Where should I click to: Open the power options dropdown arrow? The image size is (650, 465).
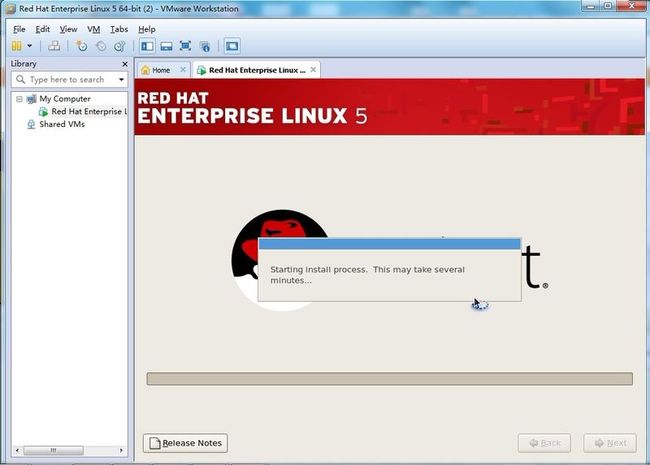pyautogui.click(x=30, y=46)
